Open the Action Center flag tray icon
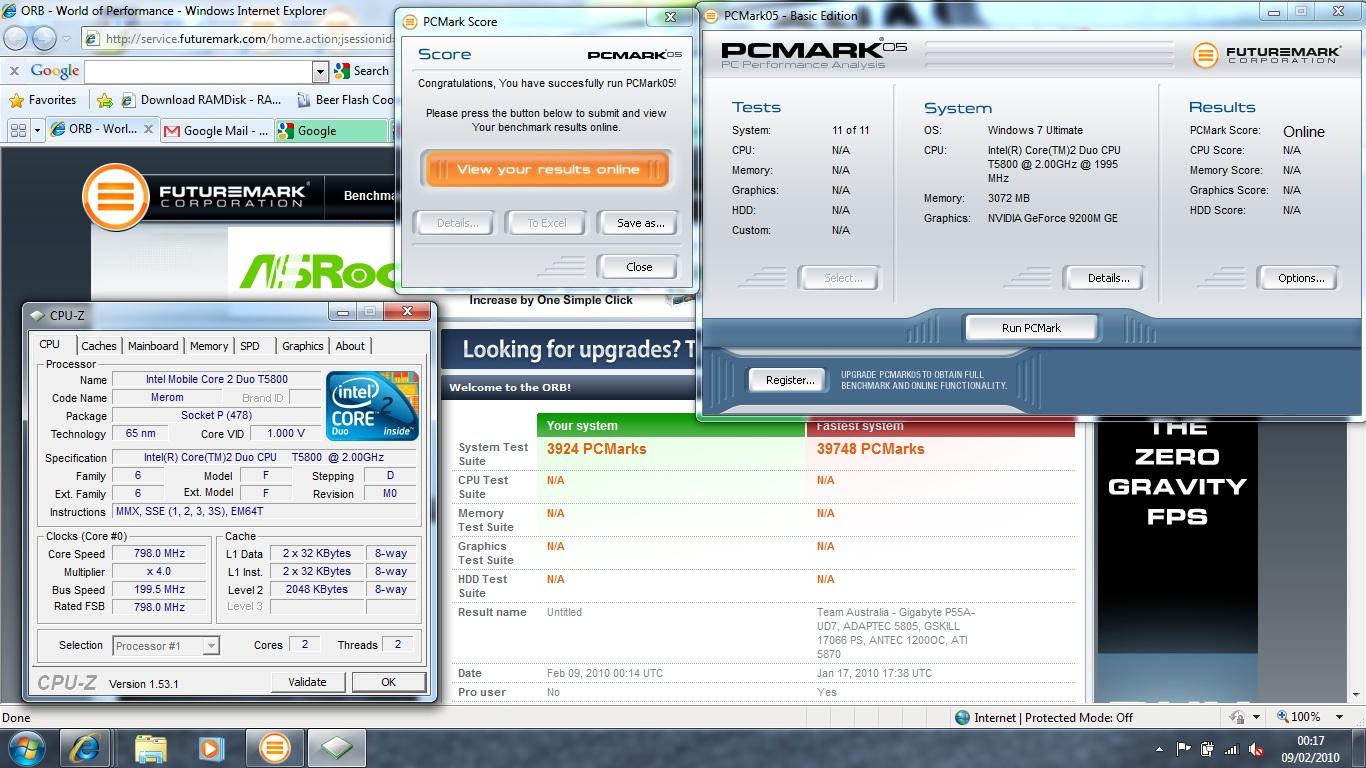This screenshot has width=1366, height=768. [1184, 748]
